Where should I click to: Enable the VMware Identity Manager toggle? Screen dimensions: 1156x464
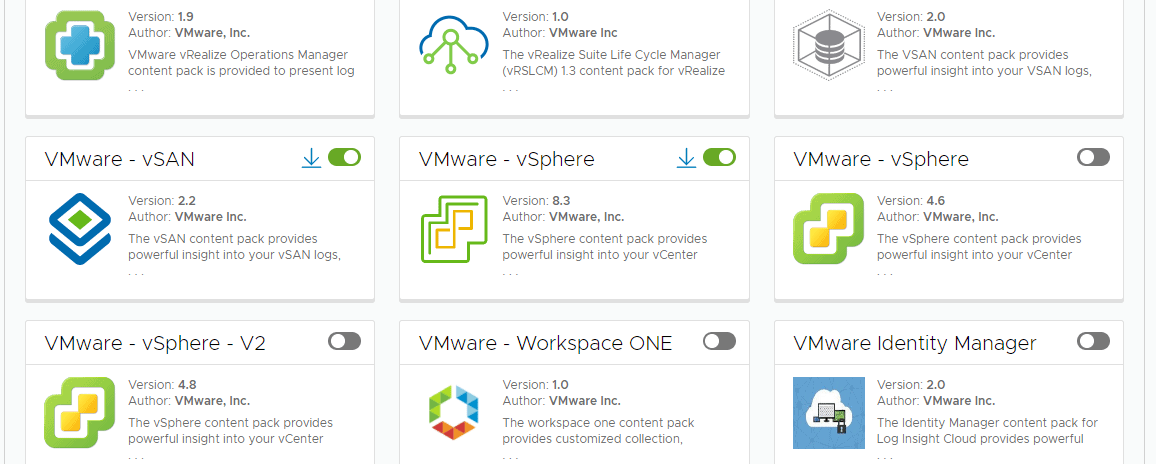pyautogui.click(x=1093, y=341)
